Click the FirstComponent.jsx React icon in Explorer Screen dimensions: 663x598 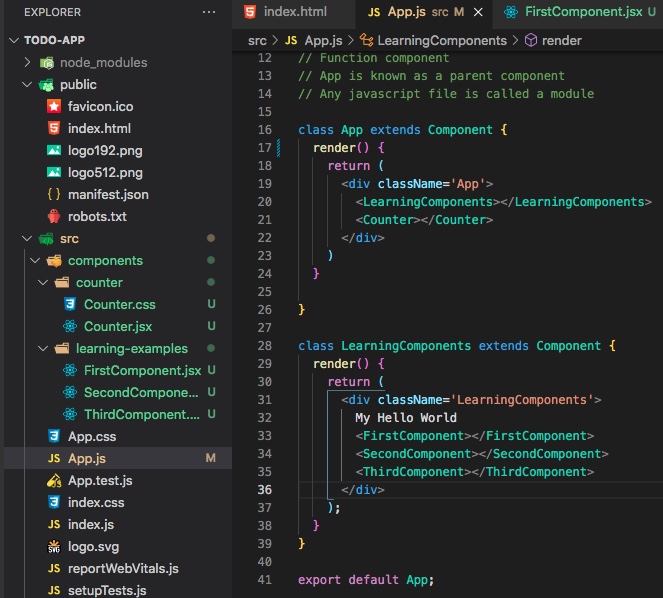[x=70, y=370]
